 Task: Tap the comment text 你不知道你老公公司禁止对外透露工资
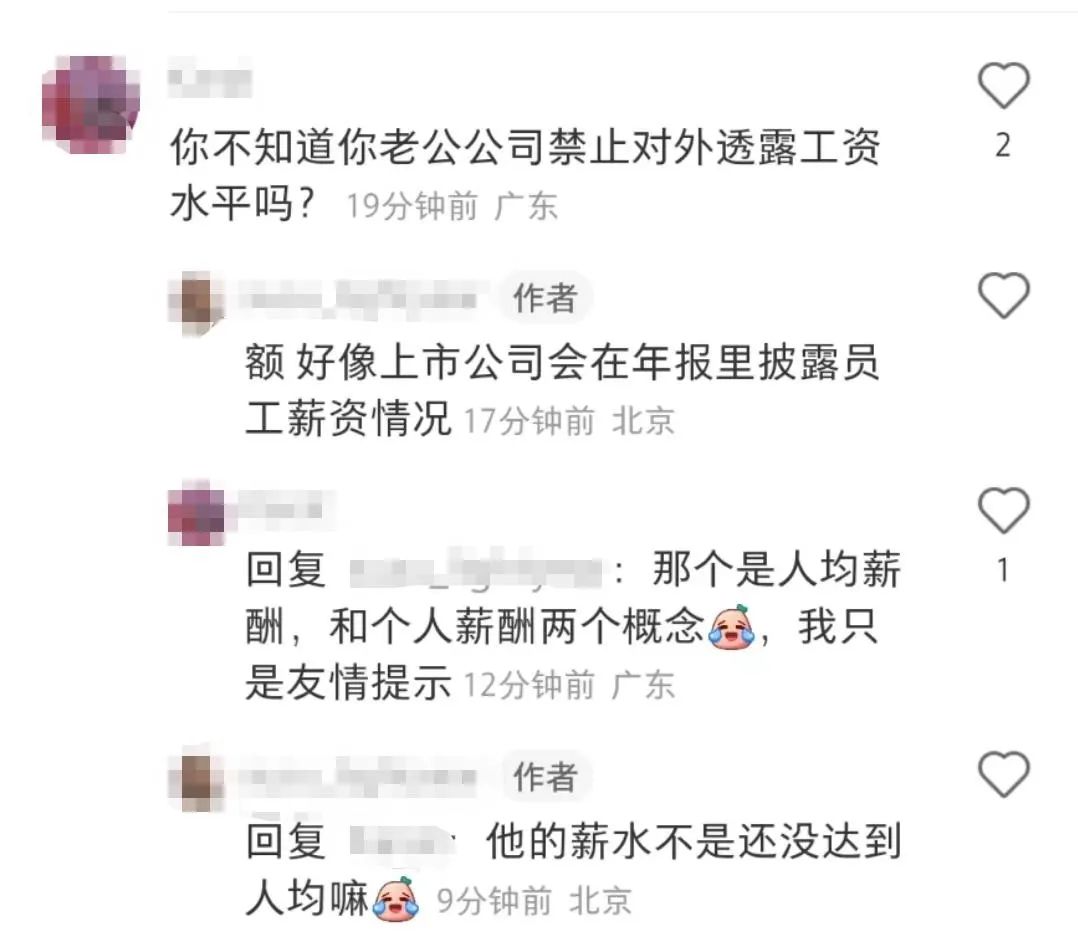coord(525,147)
